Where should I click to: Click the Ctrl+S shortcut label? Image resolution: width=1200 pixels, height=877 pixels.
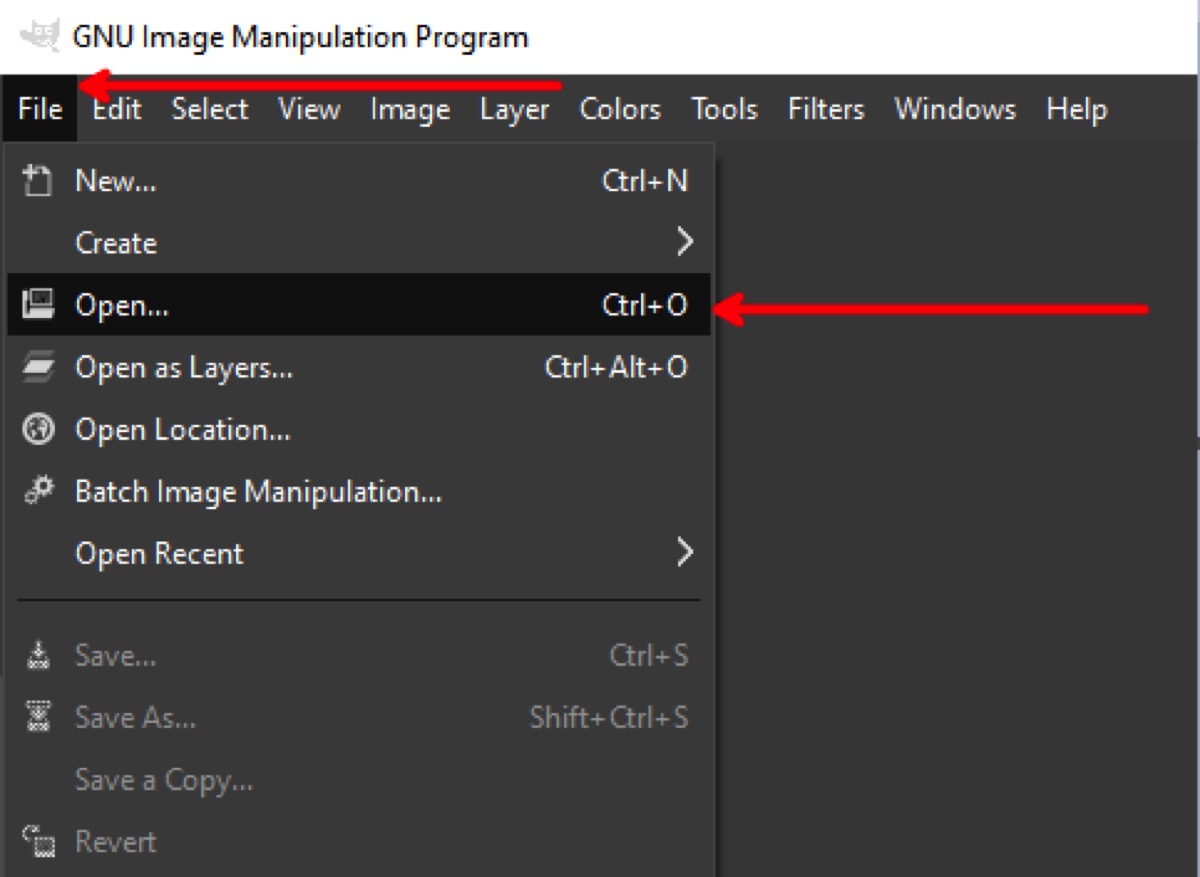(x=649, y=656)
